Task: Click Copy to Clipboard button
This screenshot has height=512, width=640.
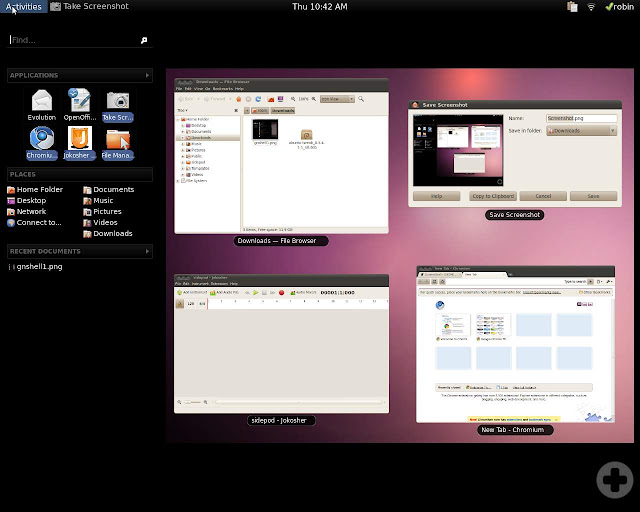Action: (x=493, y=196)
